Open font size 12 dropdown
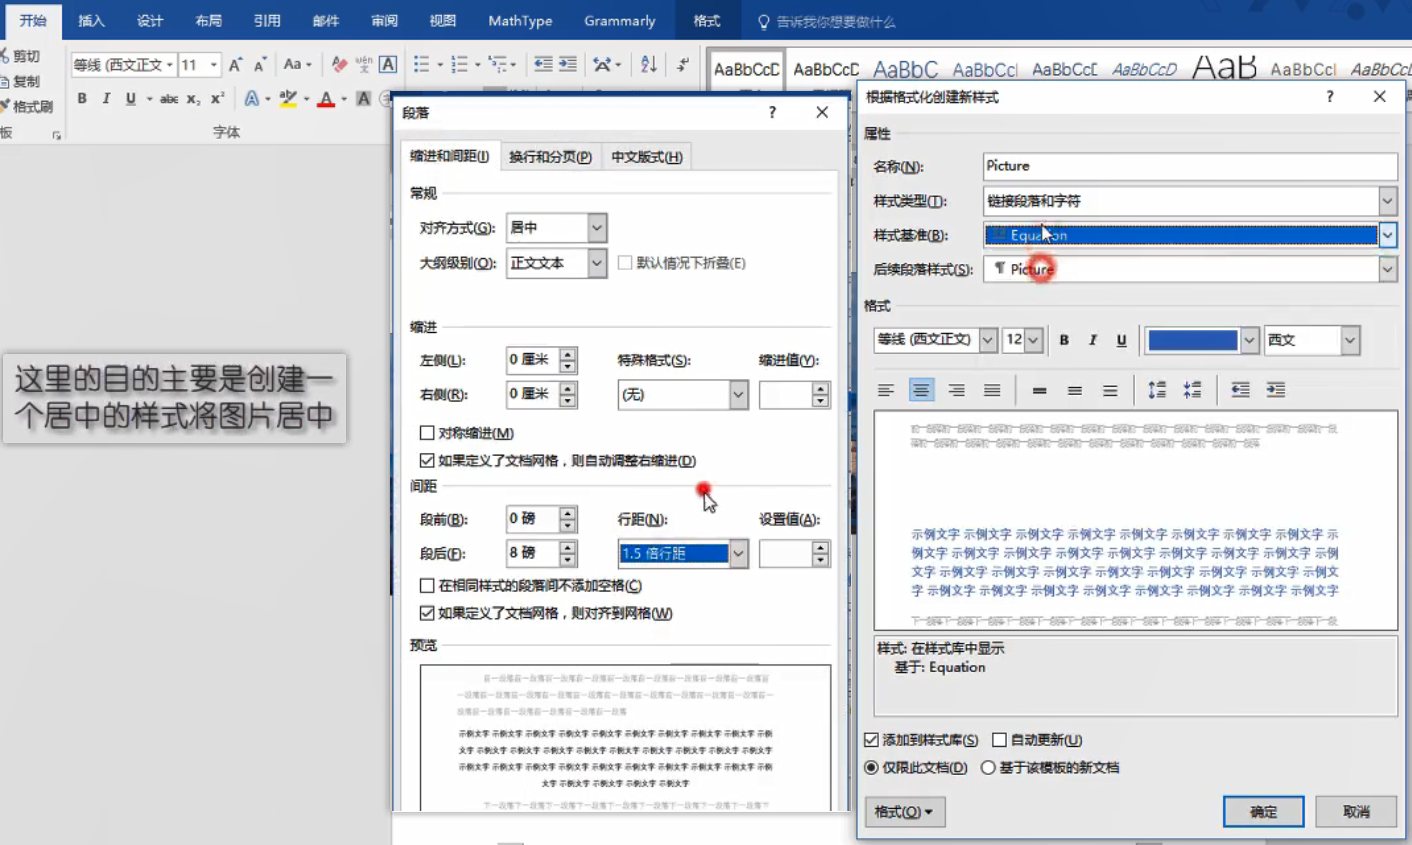The width and height of the screenshot is (1412, 845). 1034,340
